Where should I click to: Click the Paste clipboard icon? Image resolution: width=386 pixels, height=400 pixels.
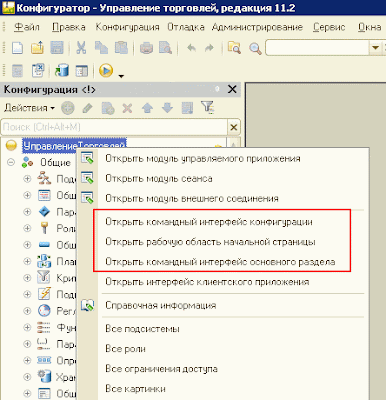(x=121, y=48)
